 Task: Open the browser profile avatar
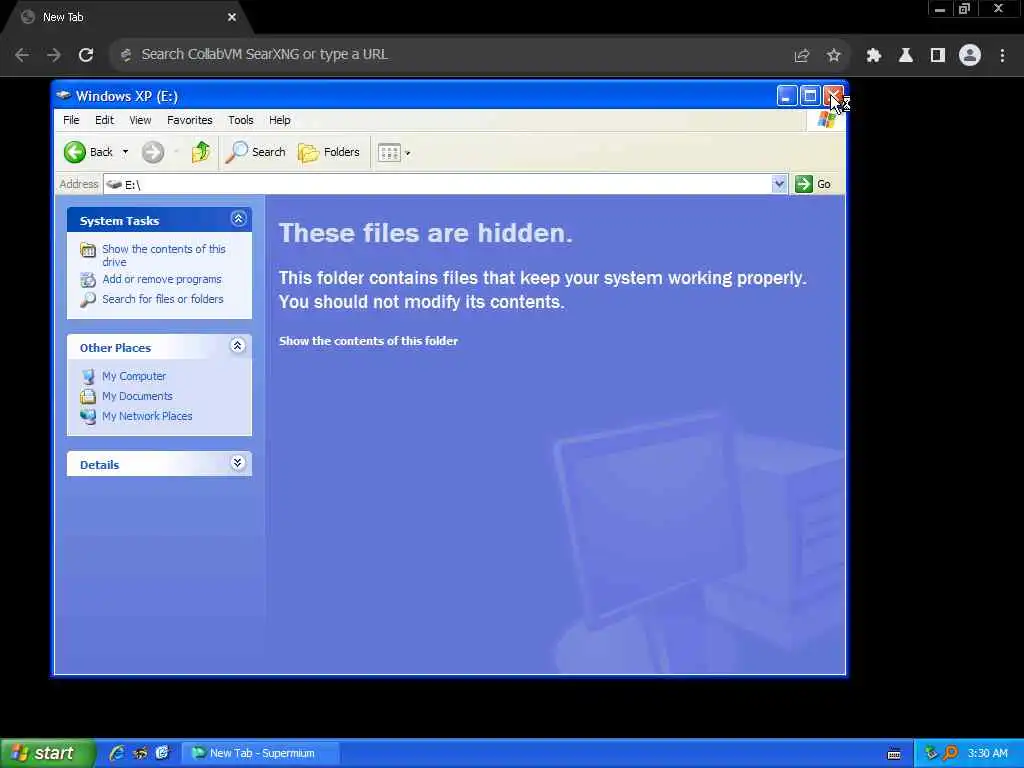pyautogui.click(x=970, y=56)
